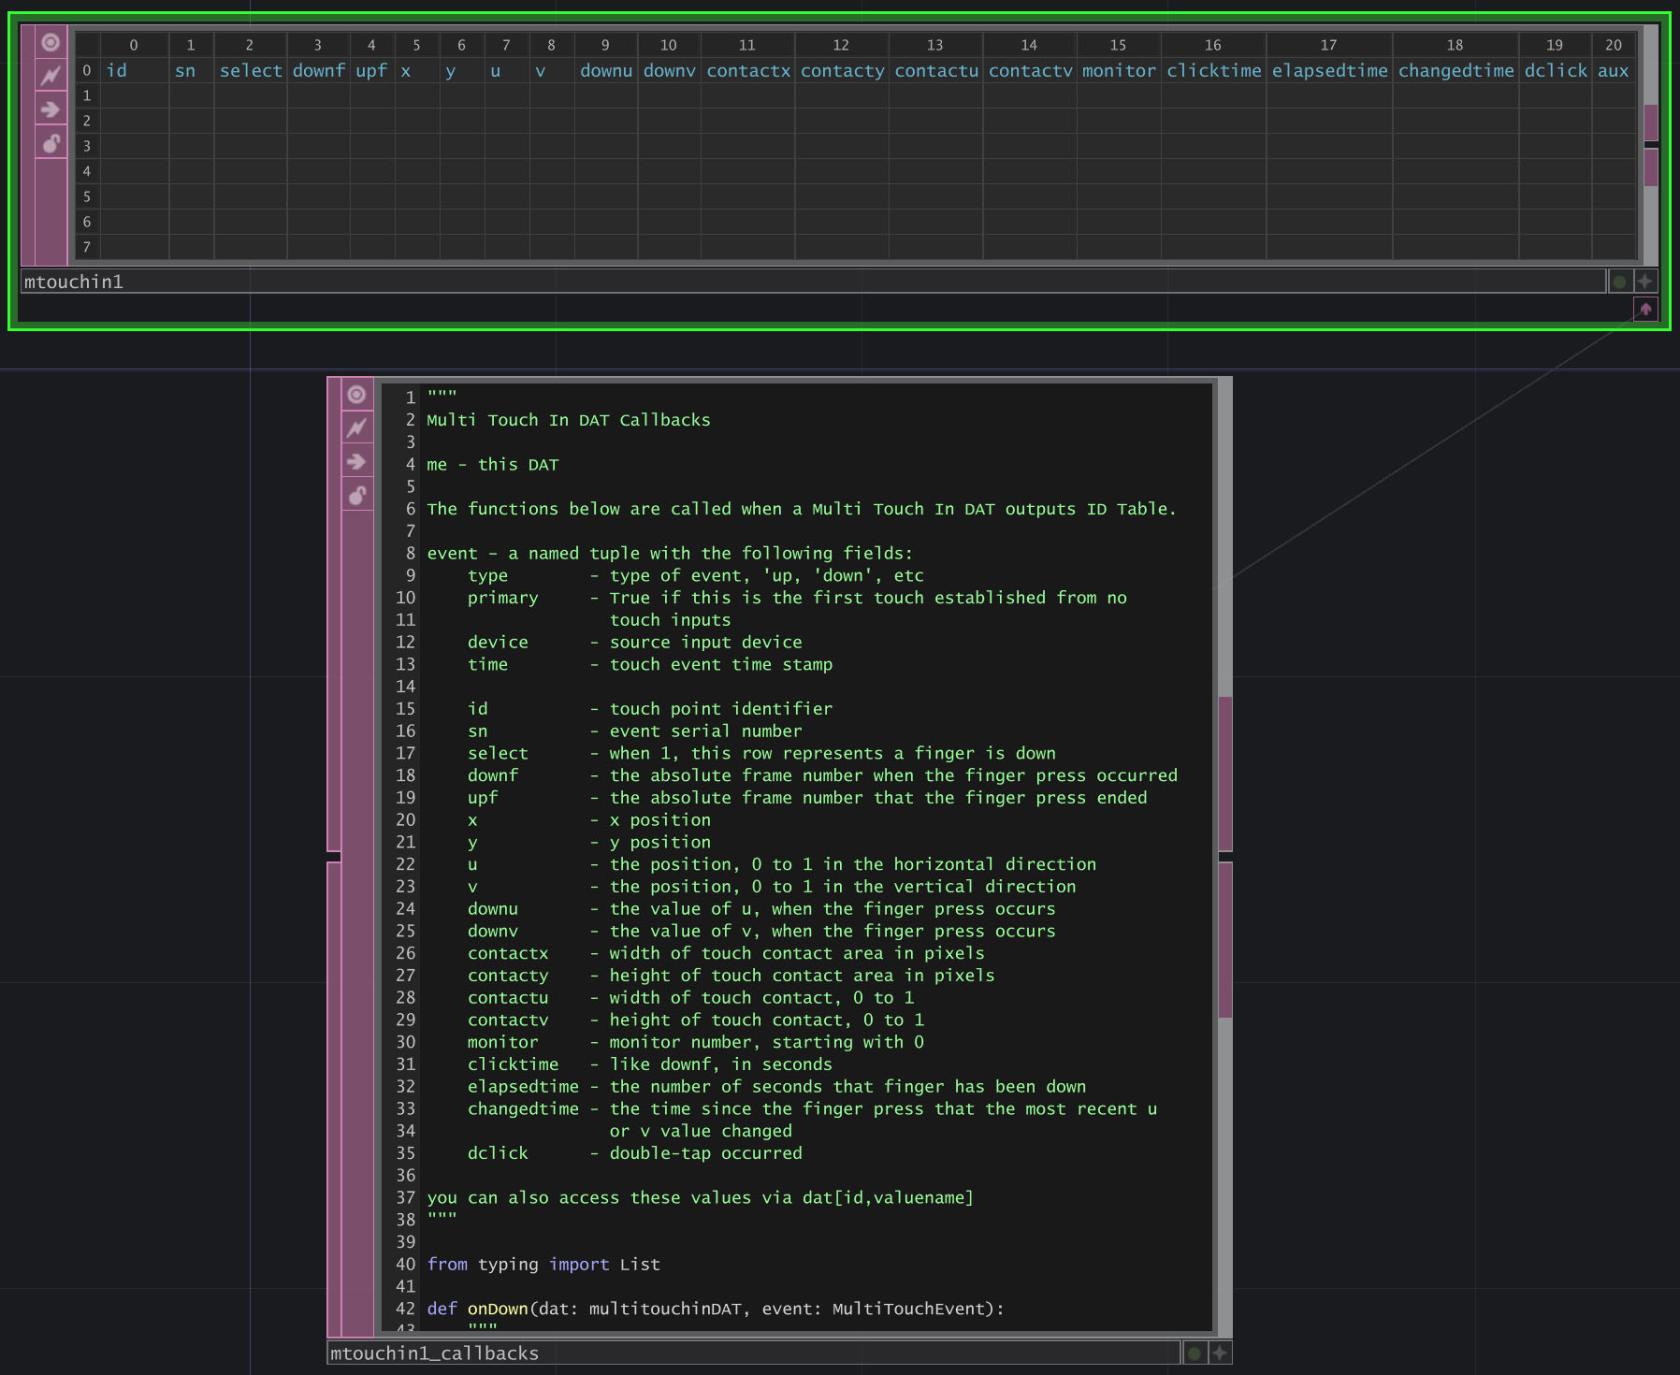This screenshot has height=1375, width=1680.
Task: Click row 0 header in the ID table
Action: click(x=86, y=71)
